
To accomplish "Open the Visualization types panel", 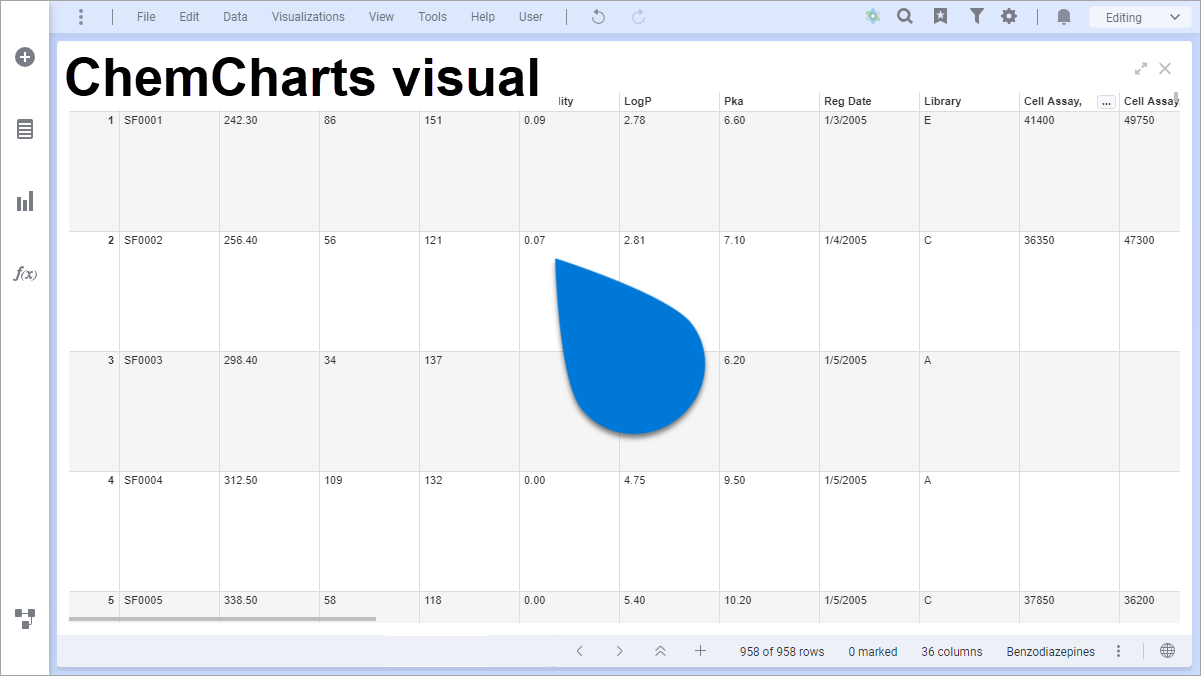I will pos(25,201).
